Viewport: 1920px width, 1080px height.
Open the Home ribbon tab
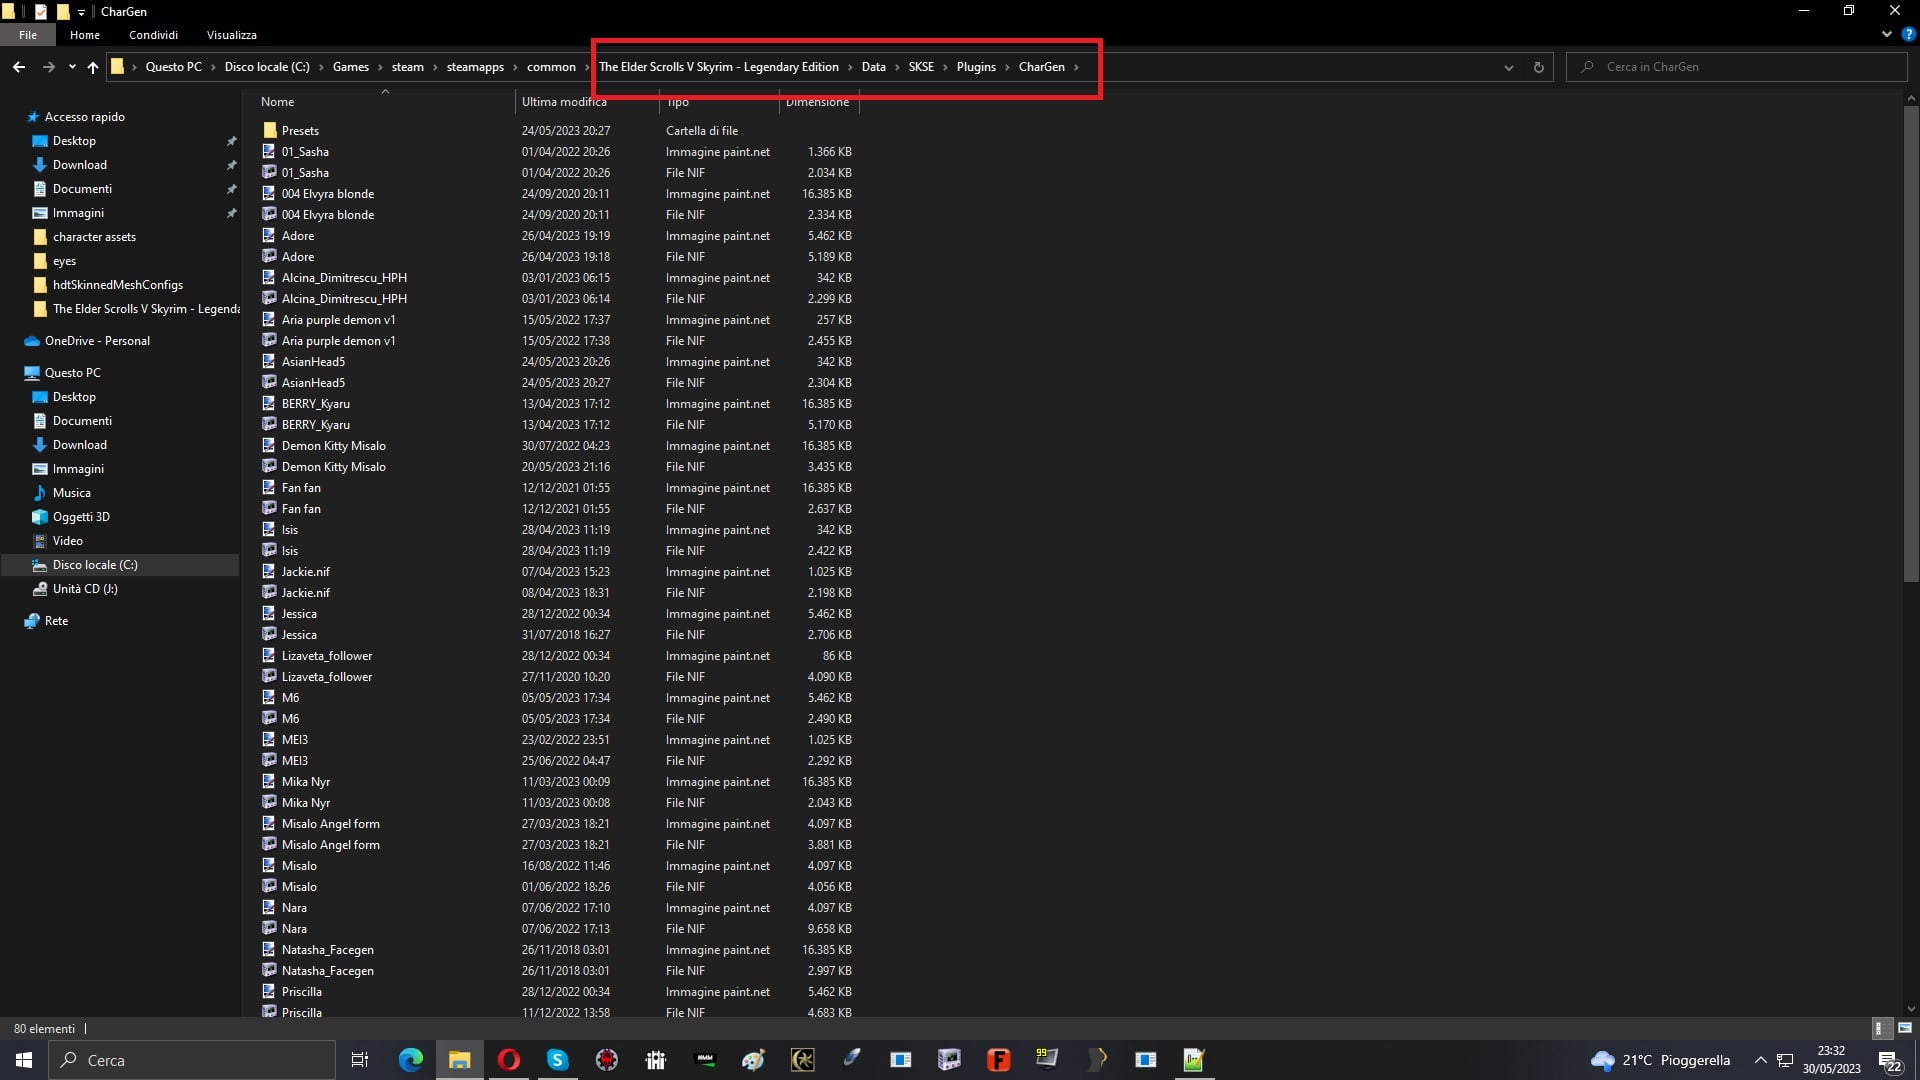(85, 35)
